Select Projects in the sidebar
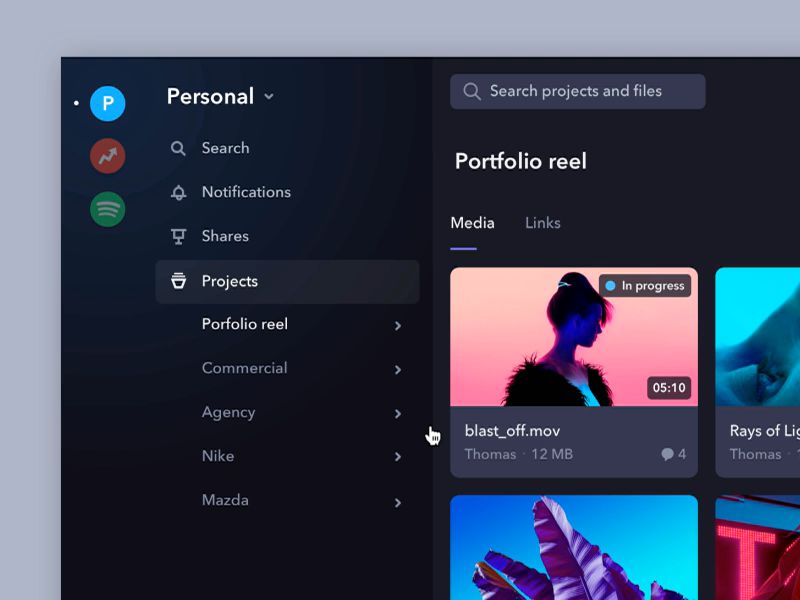 click(x=287, y=282)
